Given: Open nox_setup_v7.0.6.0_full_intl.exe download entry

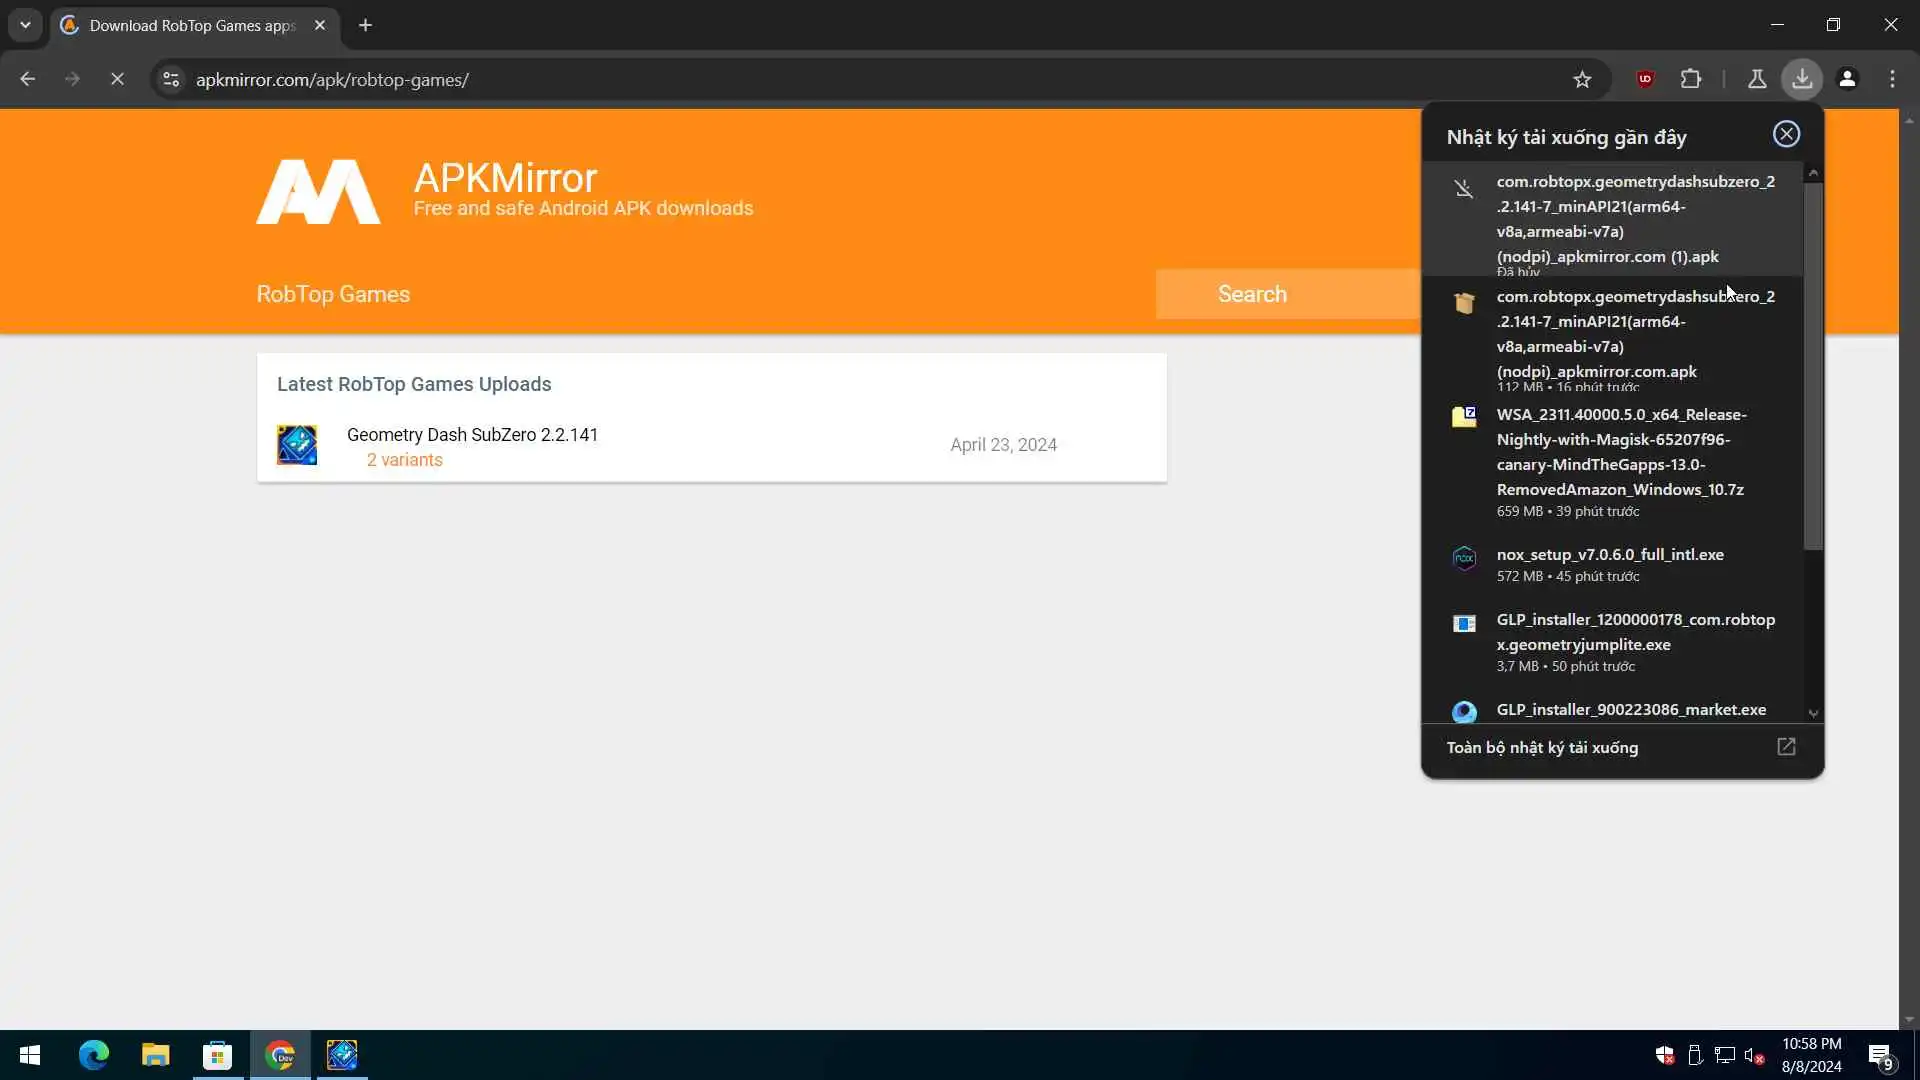Looking at the screenshot, I should coord(1609,555).
